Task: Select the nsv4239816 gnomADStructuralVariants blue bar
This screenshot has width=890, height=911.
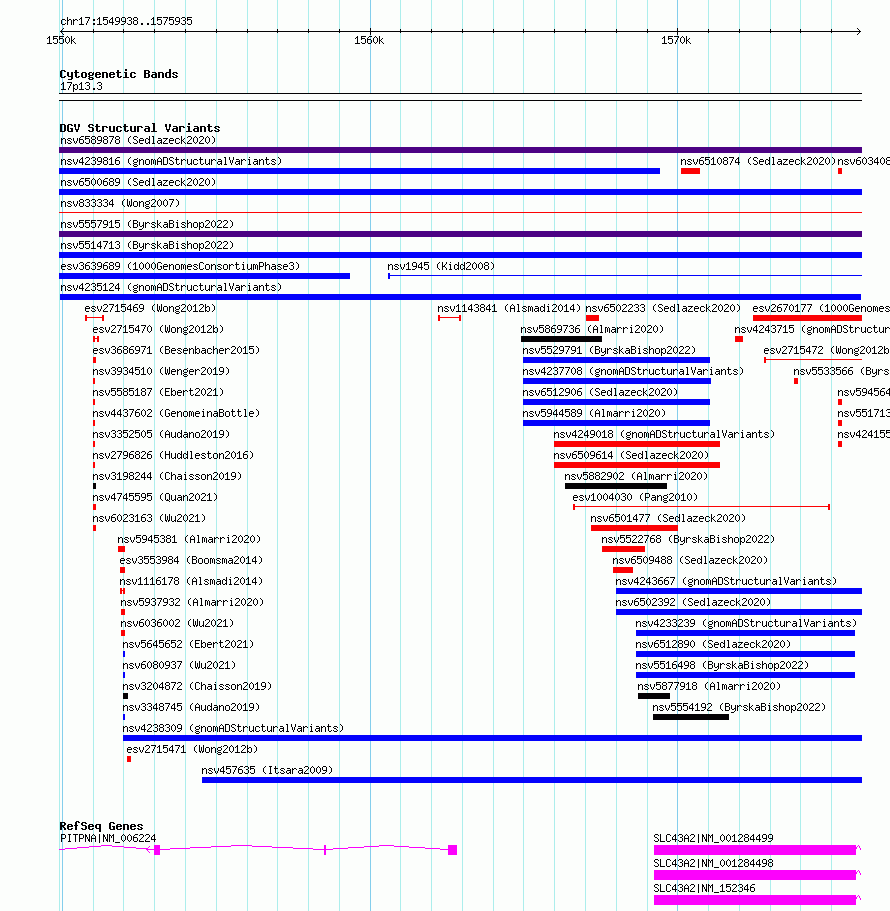Action: [360, 171]
